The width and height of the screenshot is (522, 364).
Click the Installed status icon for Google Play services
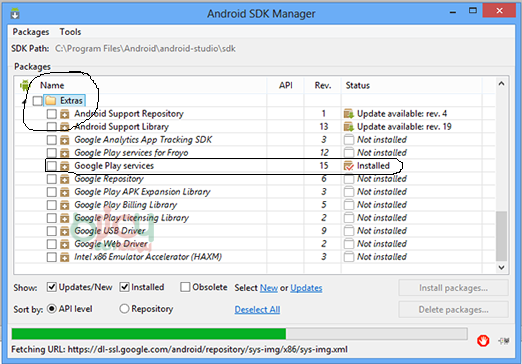[x=349, y=166]
